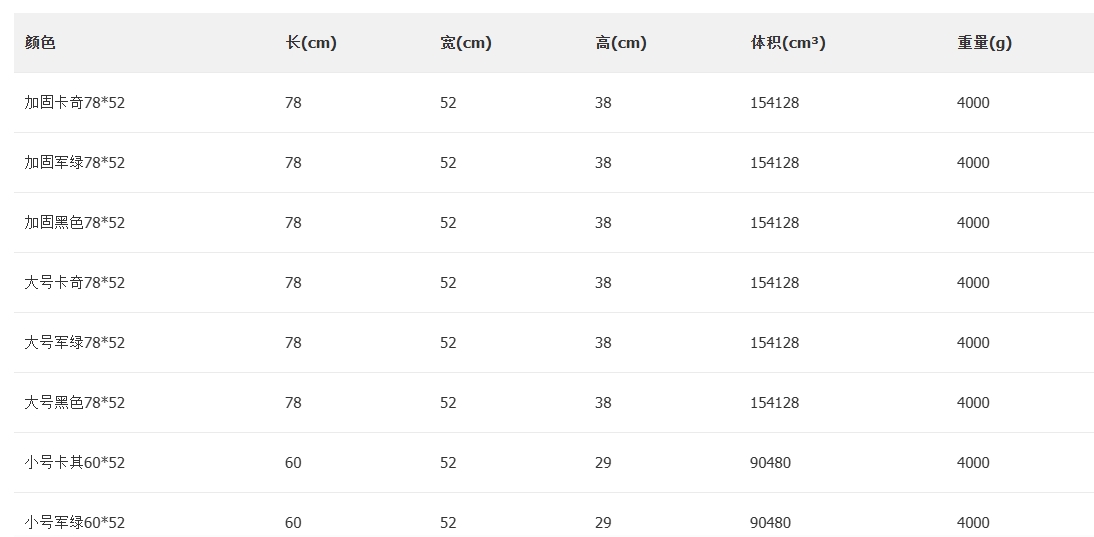Click length 78 in 加固军绿 row
Viewport: 1094px width, 537px height.
click(x=293, y=162)
